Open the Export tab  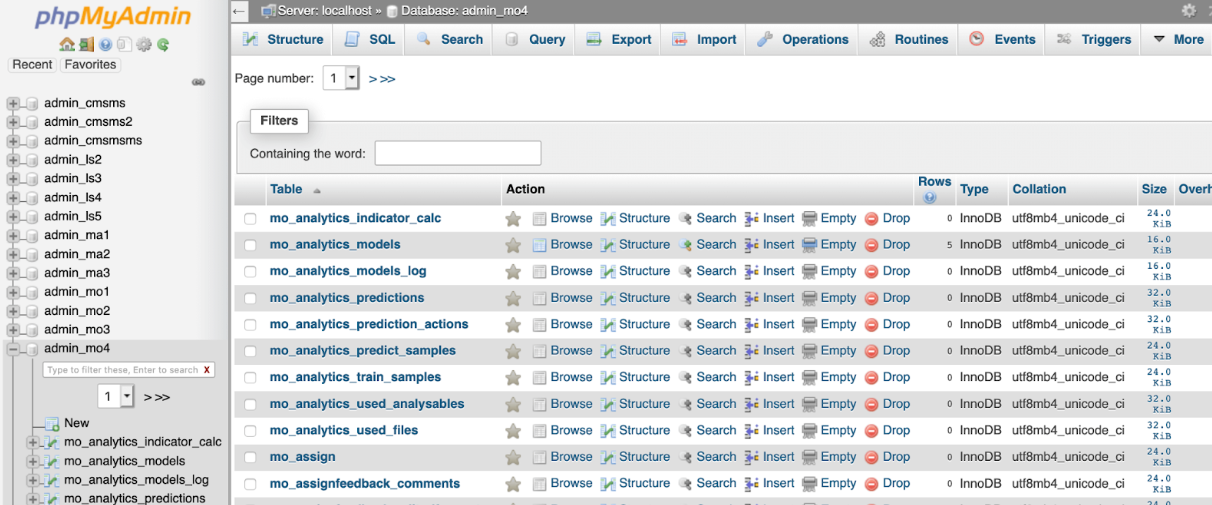[618, 40]
